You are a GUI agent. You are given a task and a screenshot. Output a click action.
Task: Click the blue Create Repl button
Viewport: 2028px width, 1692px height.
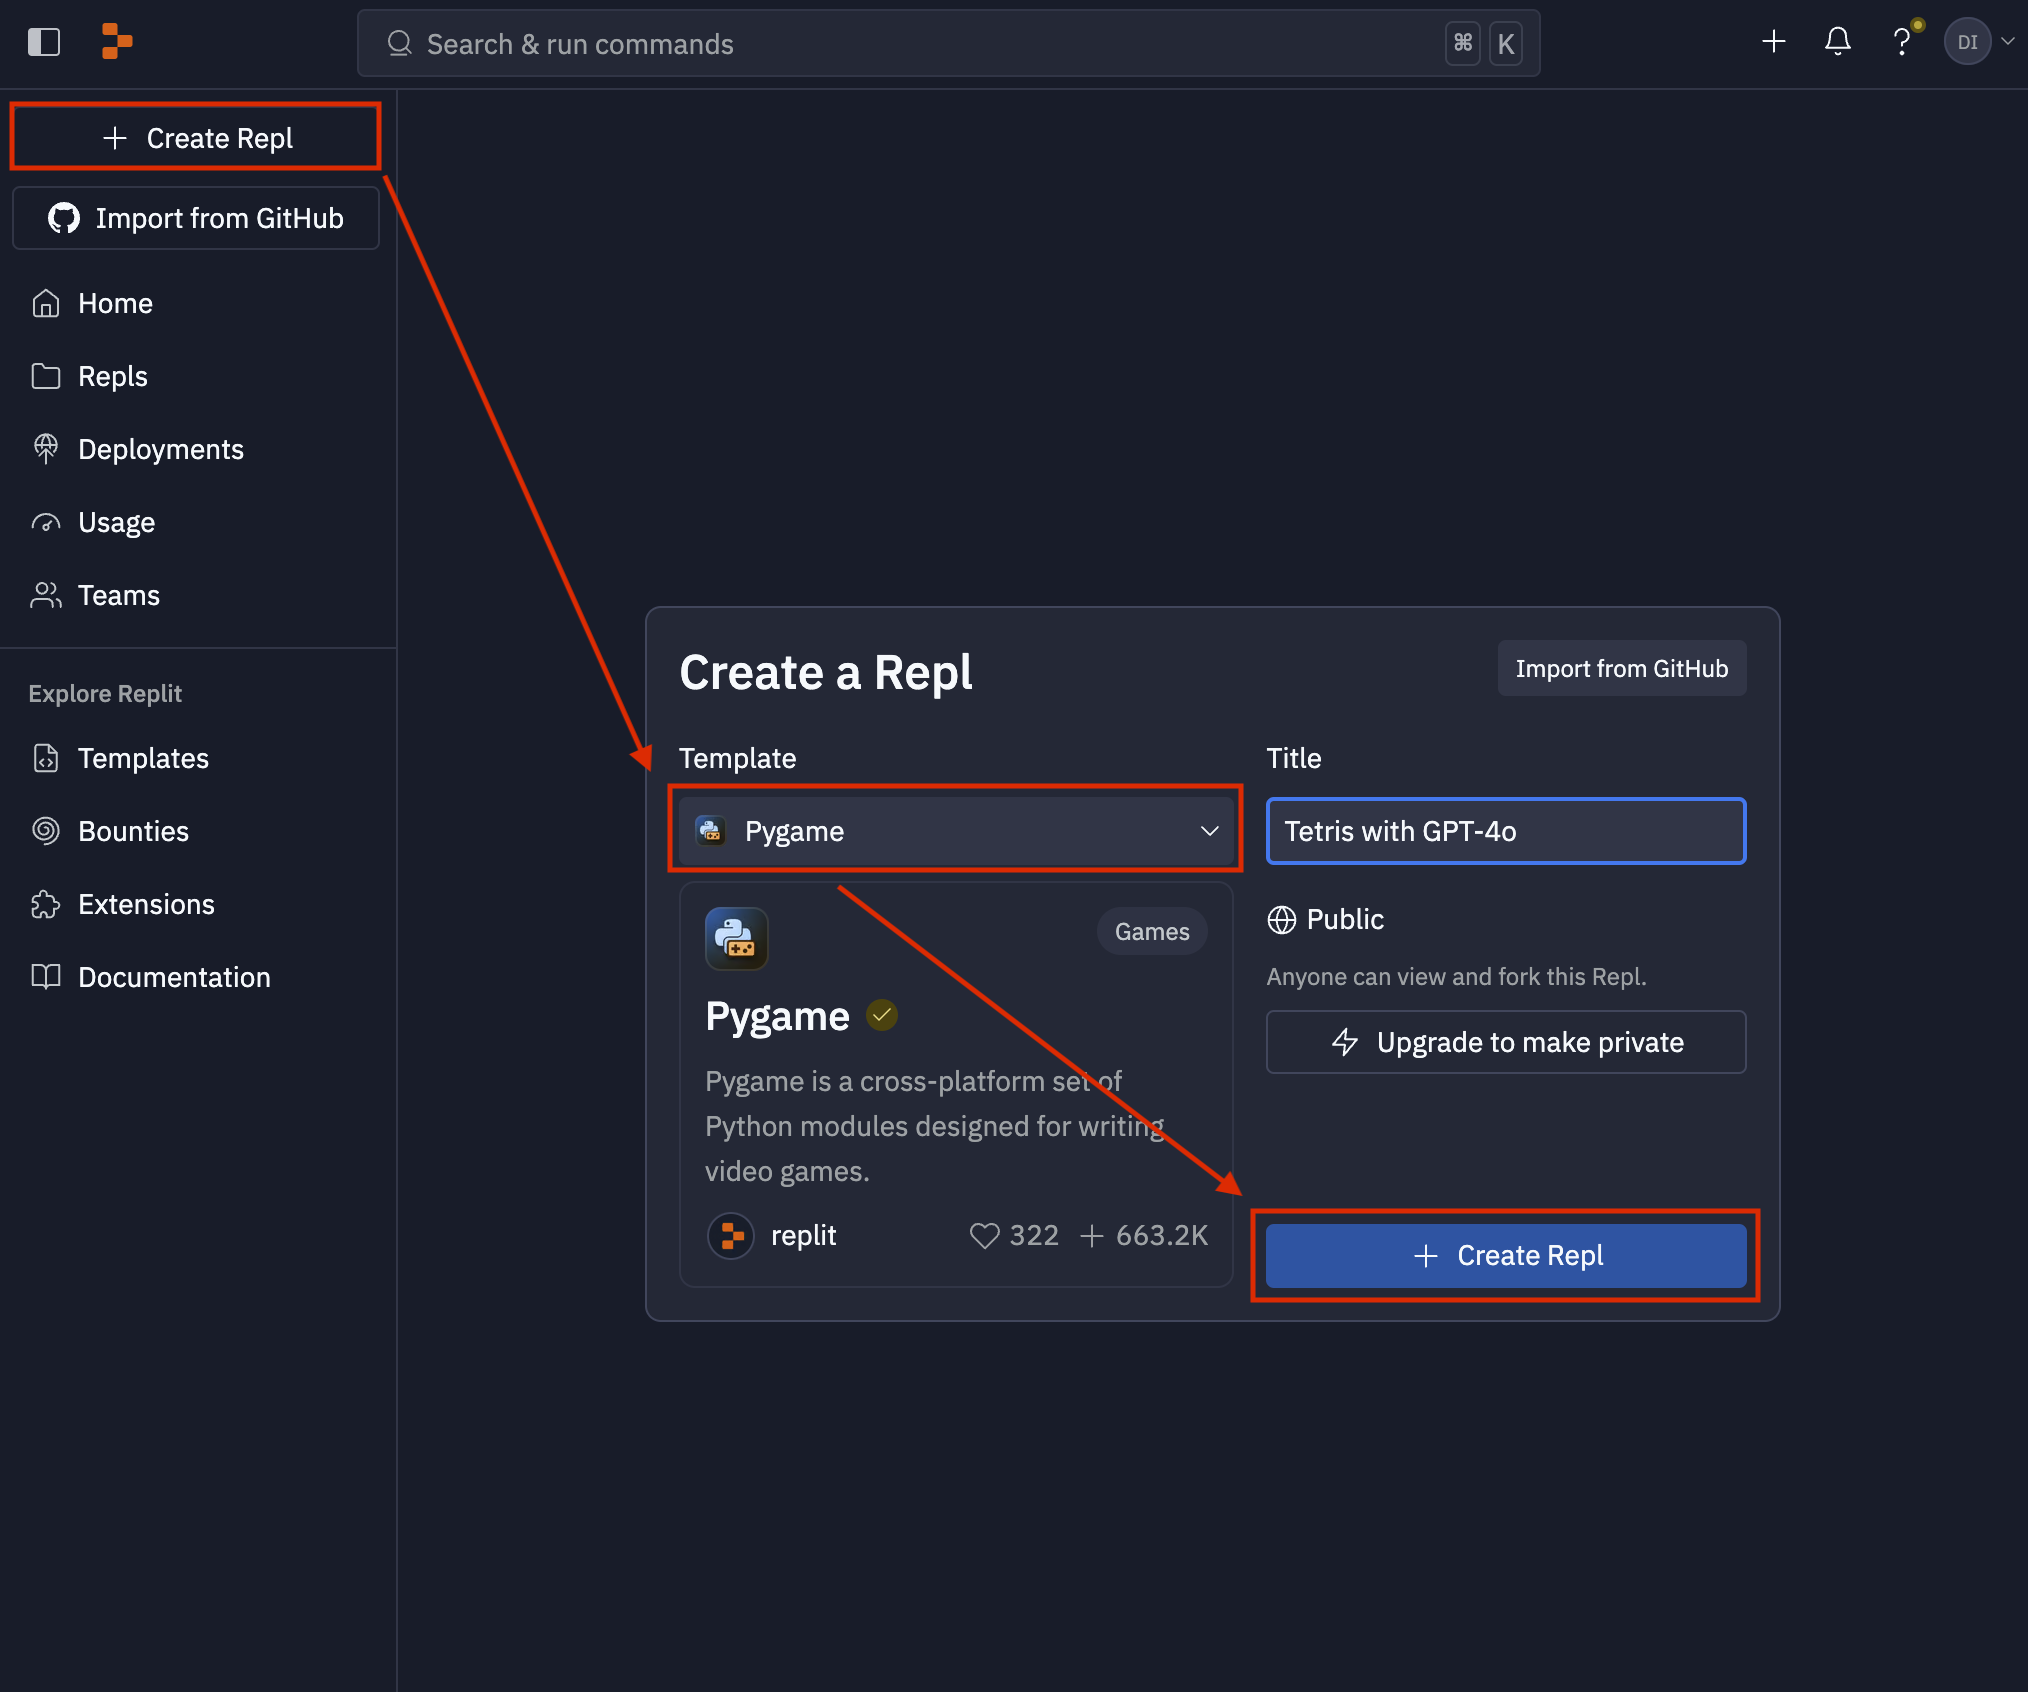point(1505,1256)
